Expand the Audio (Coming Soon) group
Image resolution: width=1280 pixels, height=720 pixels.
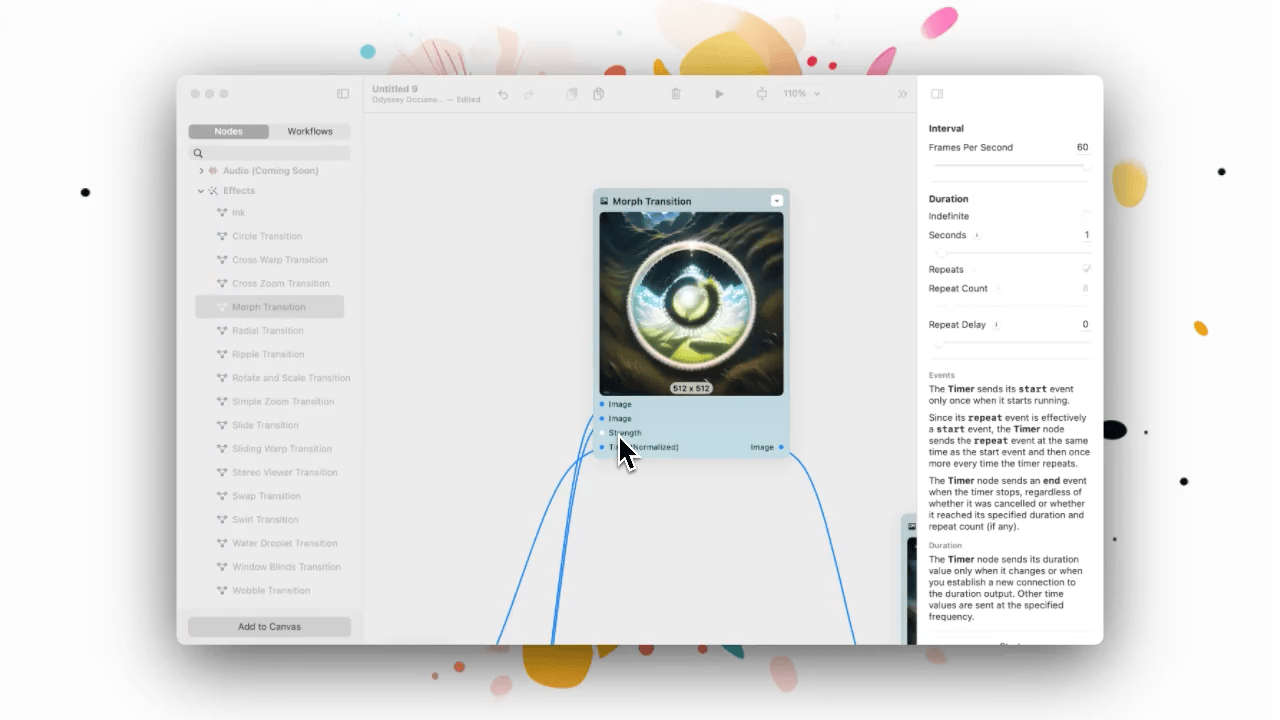click(201, 171)
